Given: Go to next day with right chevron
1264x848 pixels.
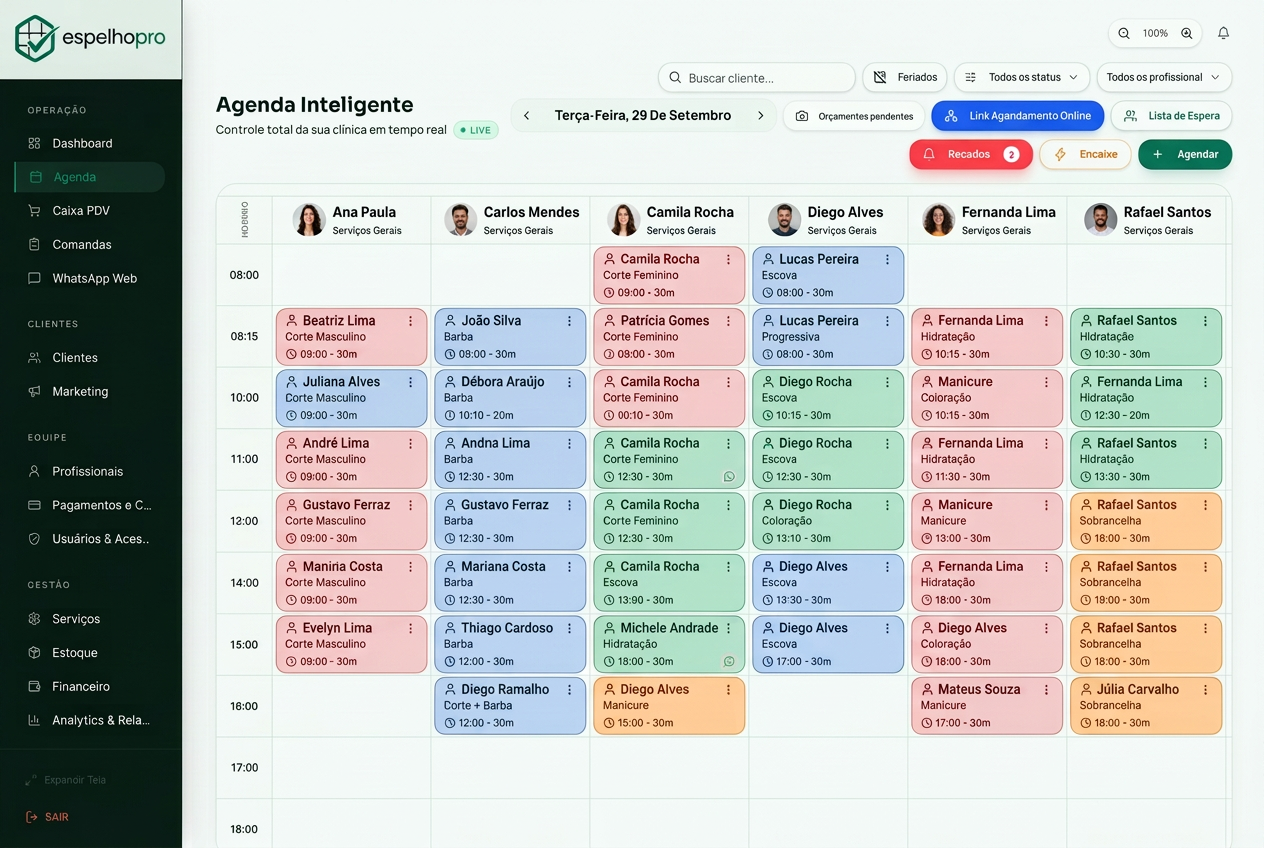Looking at the screenshot, I should (x=761, y=116).
